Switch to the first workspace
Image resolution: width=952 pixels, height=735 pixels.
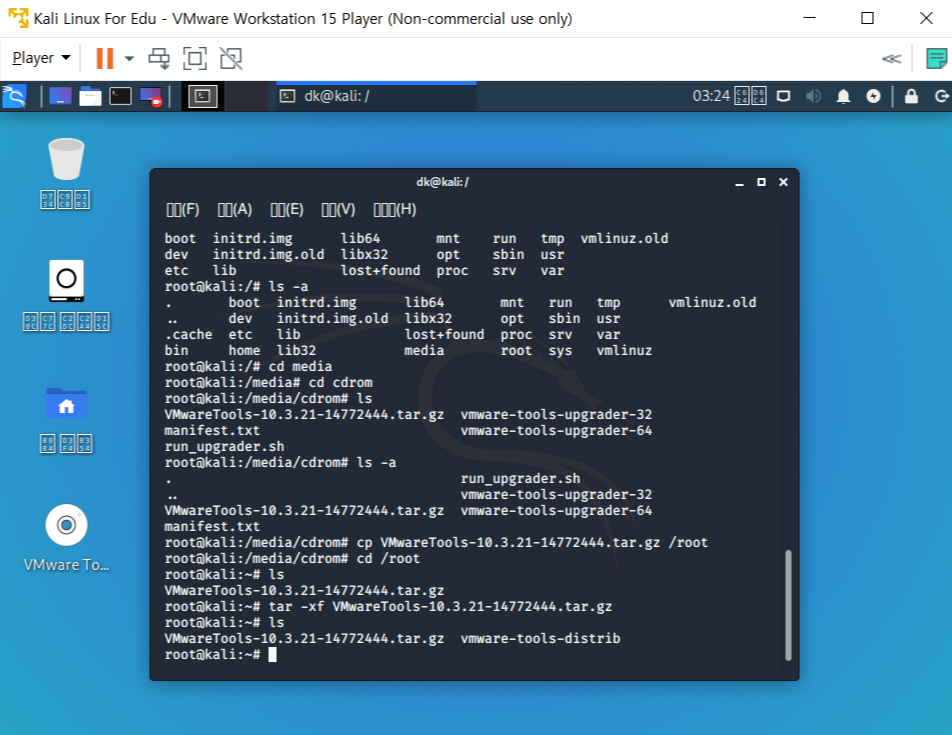pyautogui.click(x=203, y=96)
